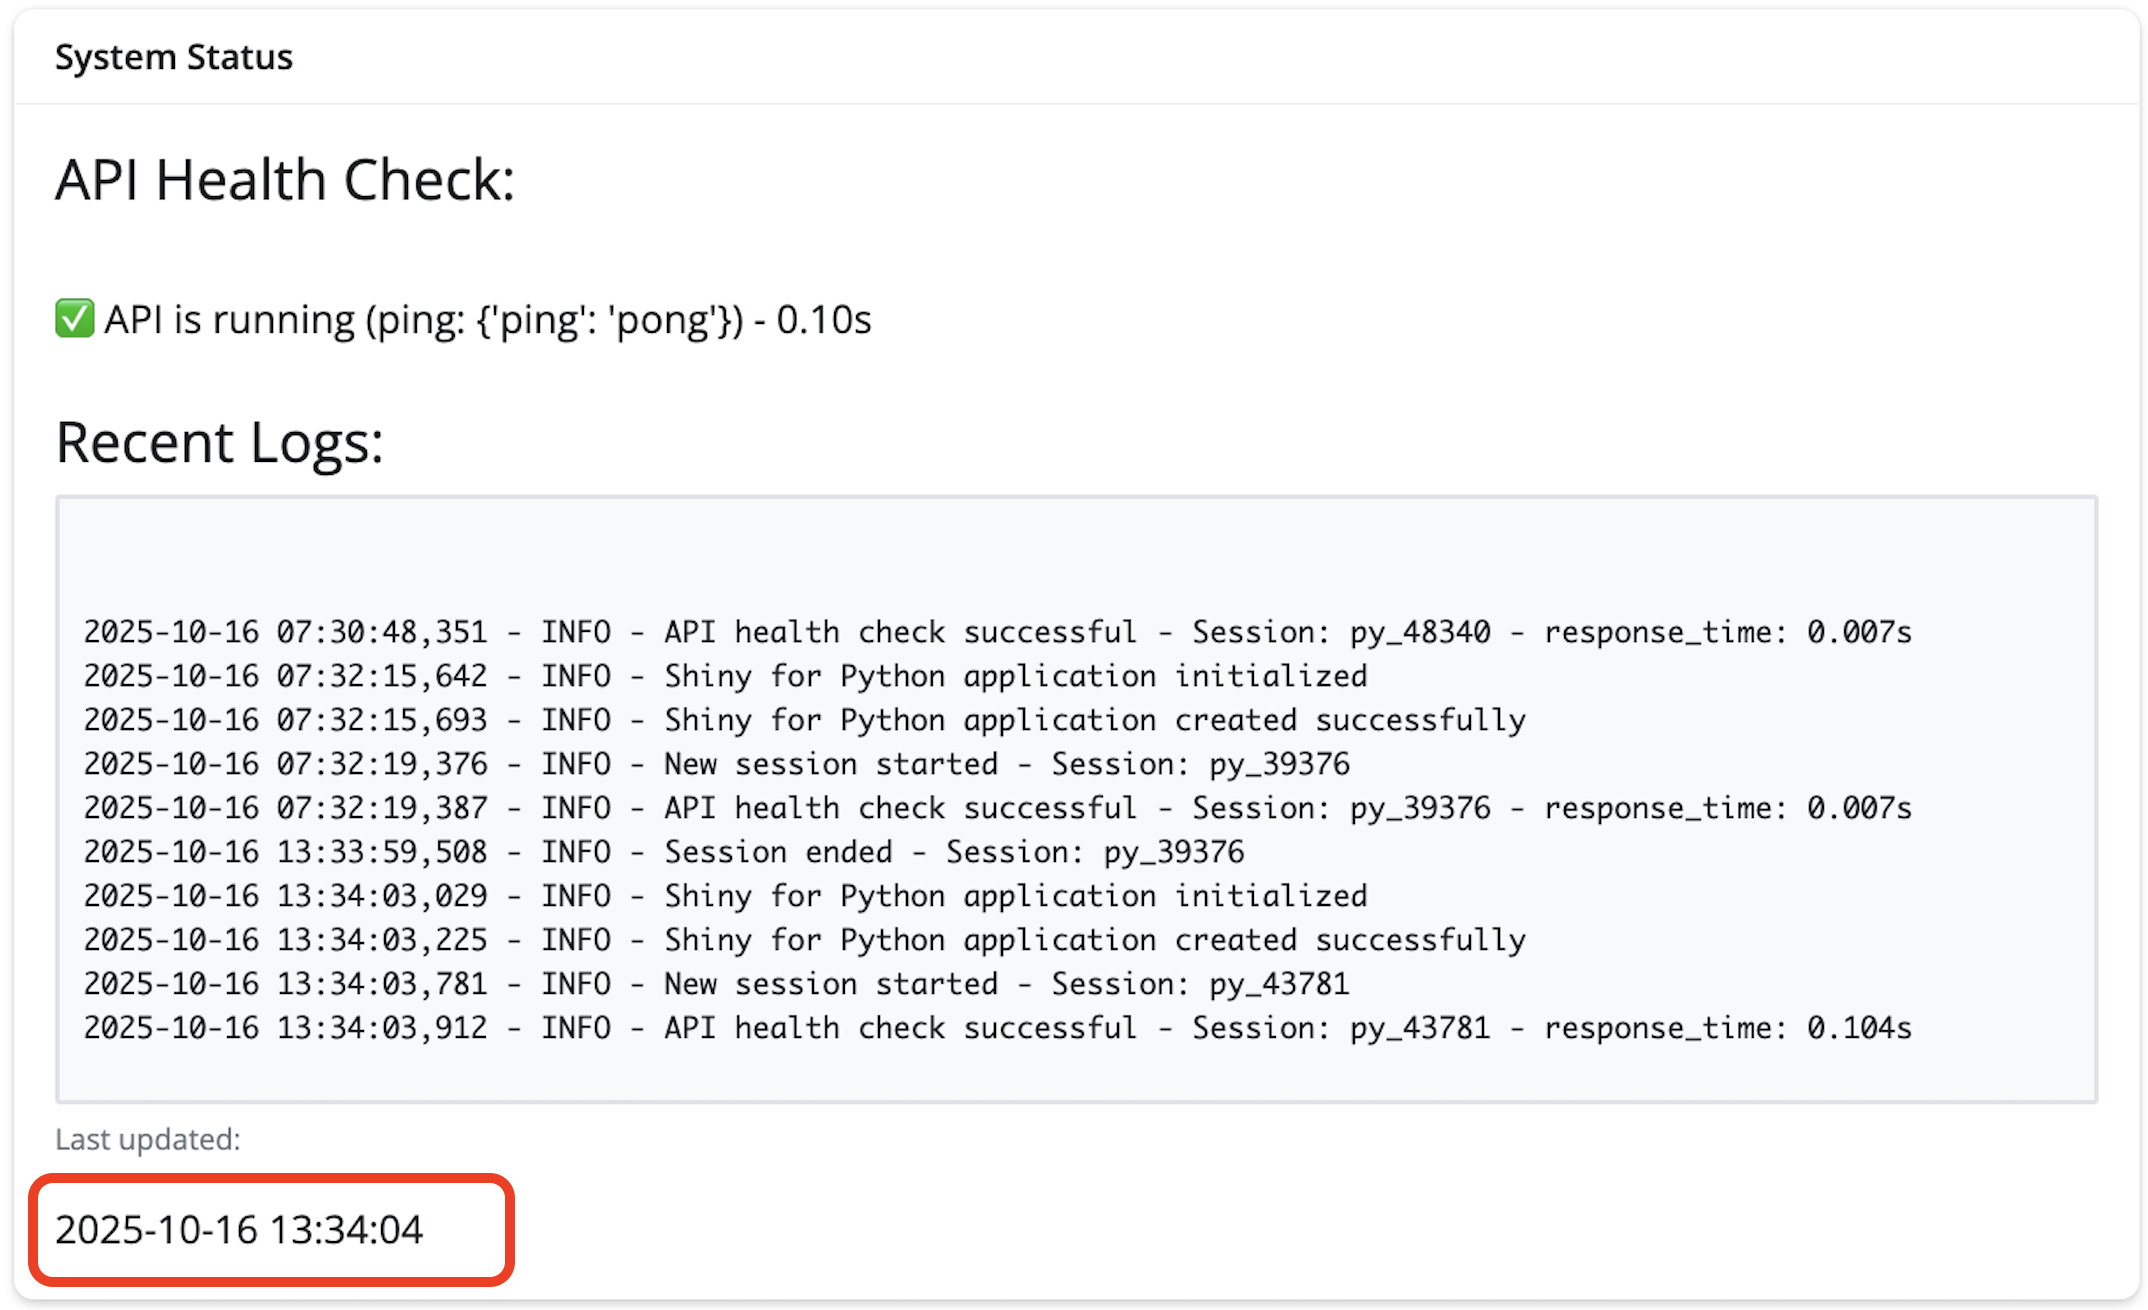2148x1310 pixels.
Task: Select the new session started py_43781 log
Action: 716,984
